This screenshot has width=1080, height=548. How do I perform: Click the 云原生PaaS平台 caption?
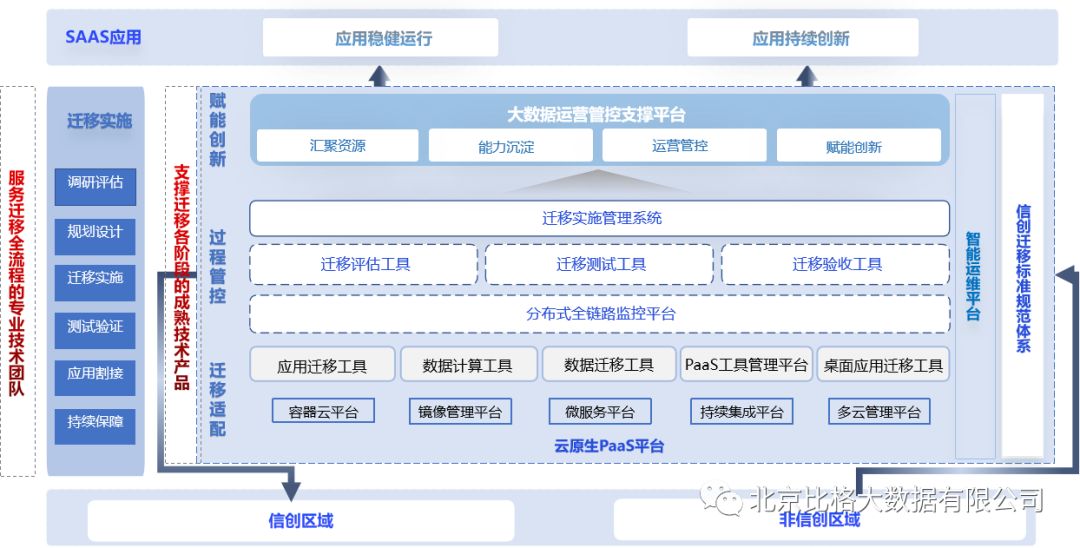(609, 446)
